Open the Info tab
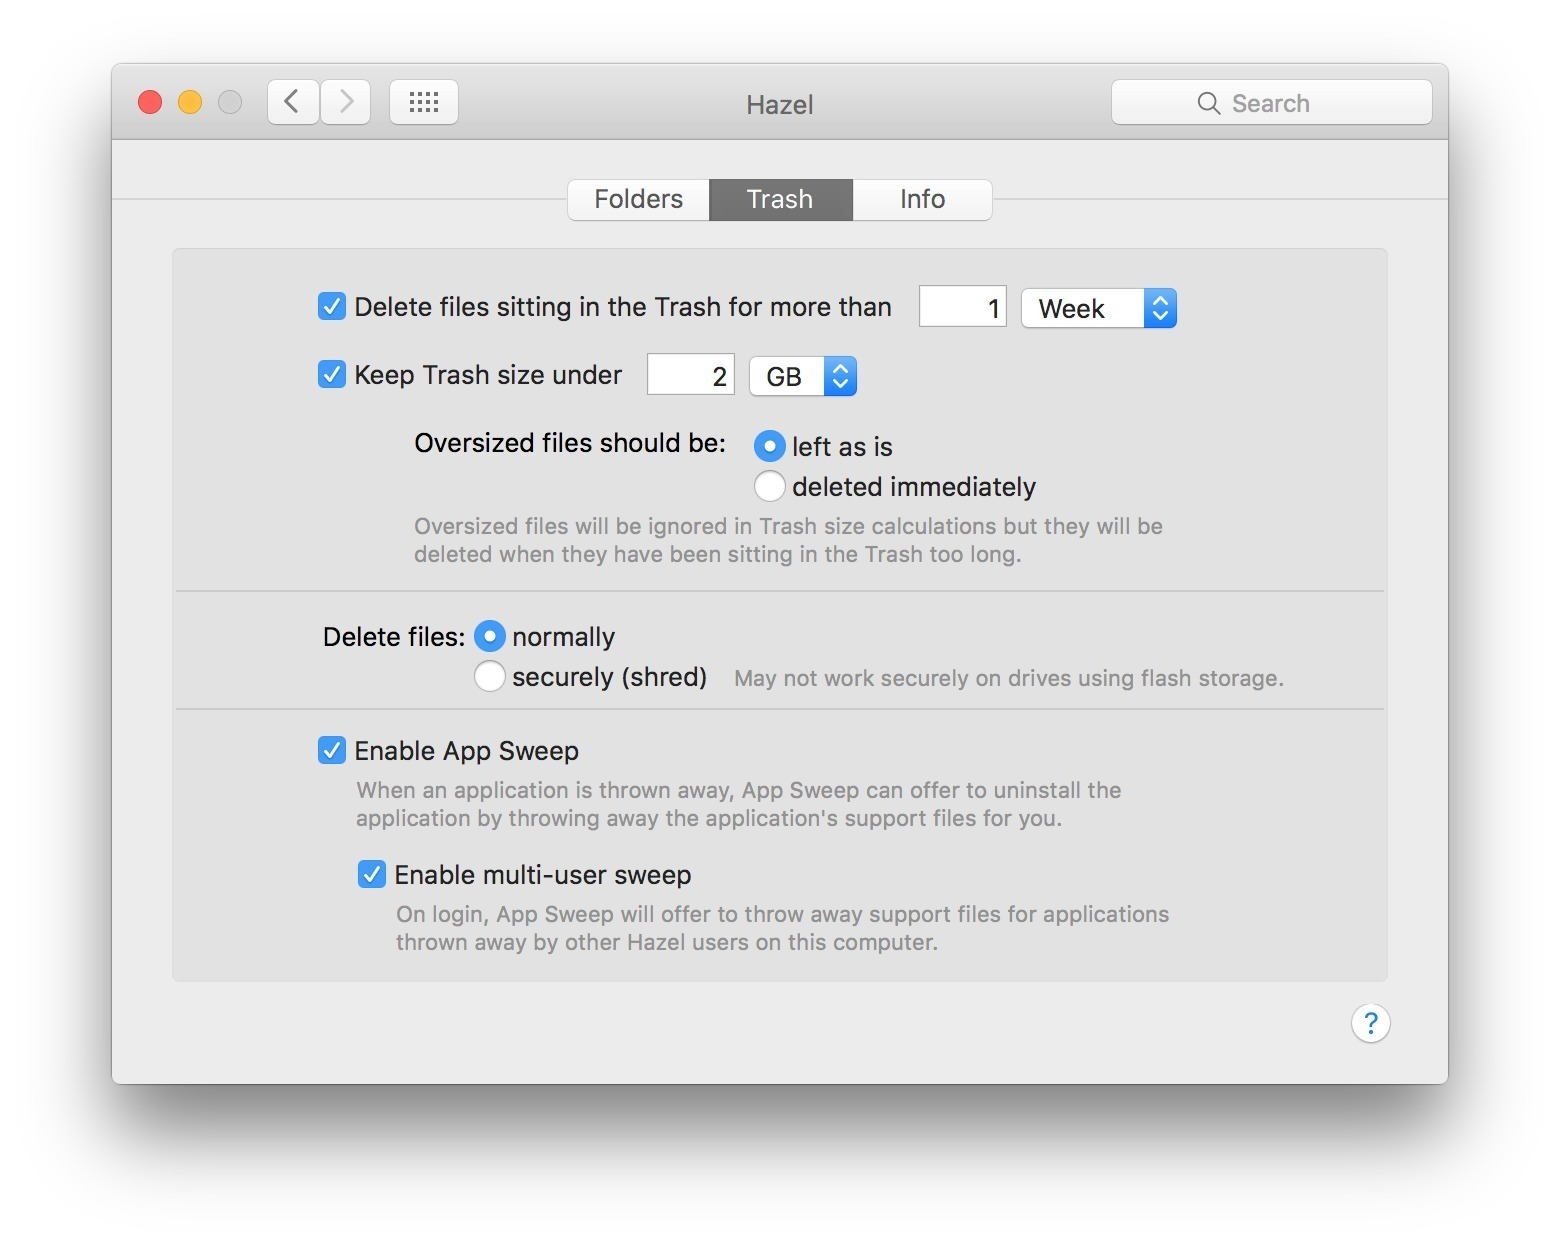Screen dimensions: 1560x1244 click(922, 199)
